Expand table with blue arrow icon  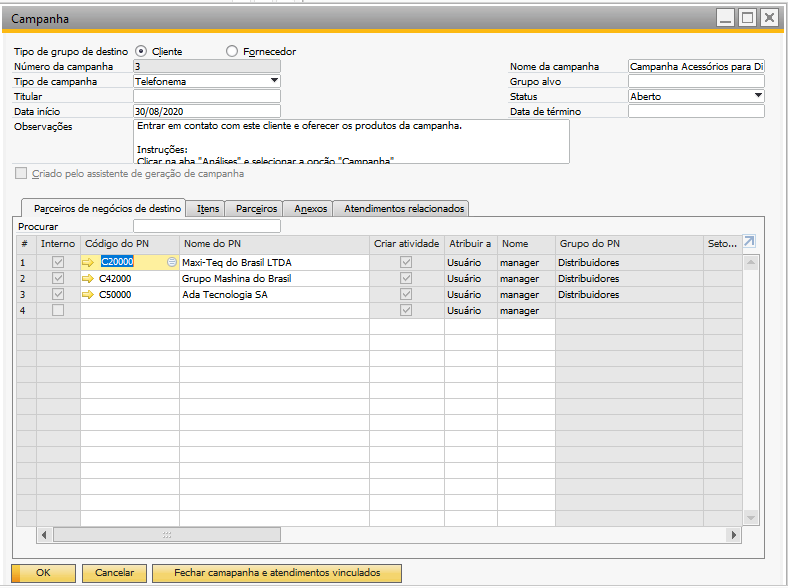[749, 242]
